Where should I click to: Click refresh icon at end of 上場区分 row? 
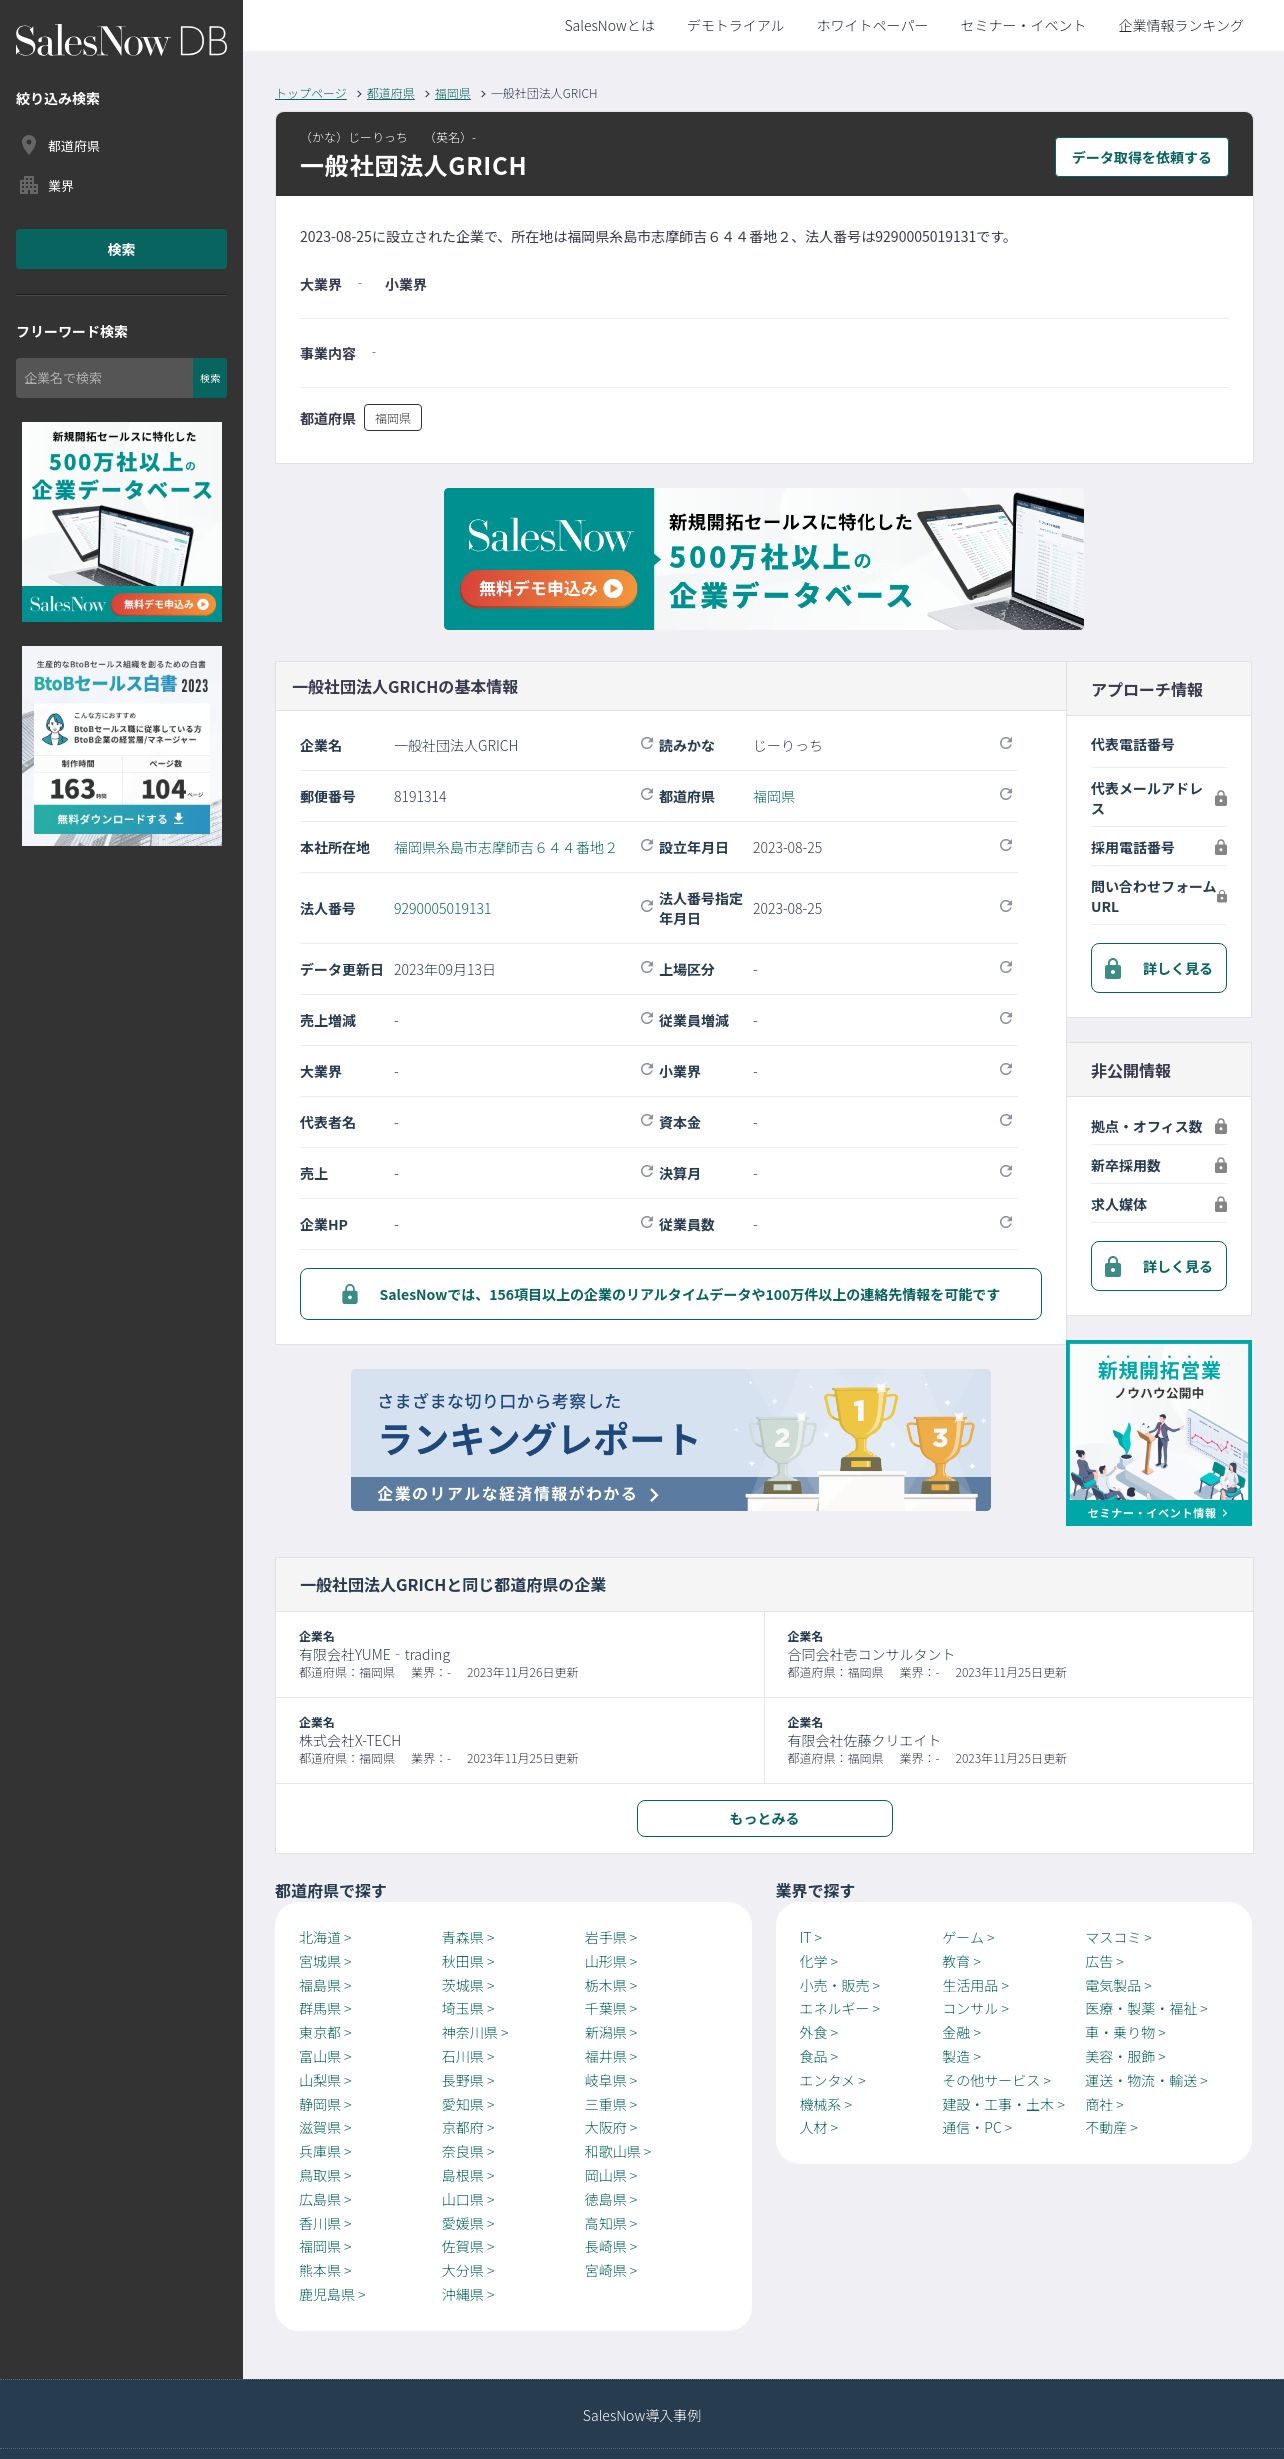(x=1006, y=967)
